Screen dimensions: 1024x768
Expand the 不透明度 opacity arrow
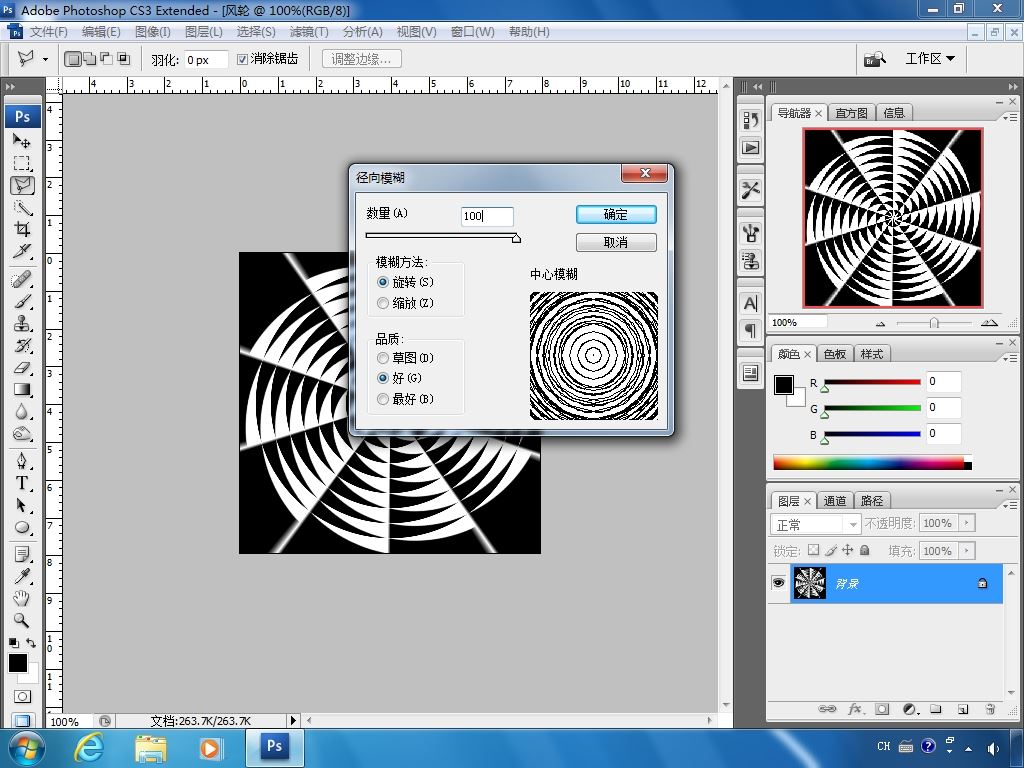(966, 523)
